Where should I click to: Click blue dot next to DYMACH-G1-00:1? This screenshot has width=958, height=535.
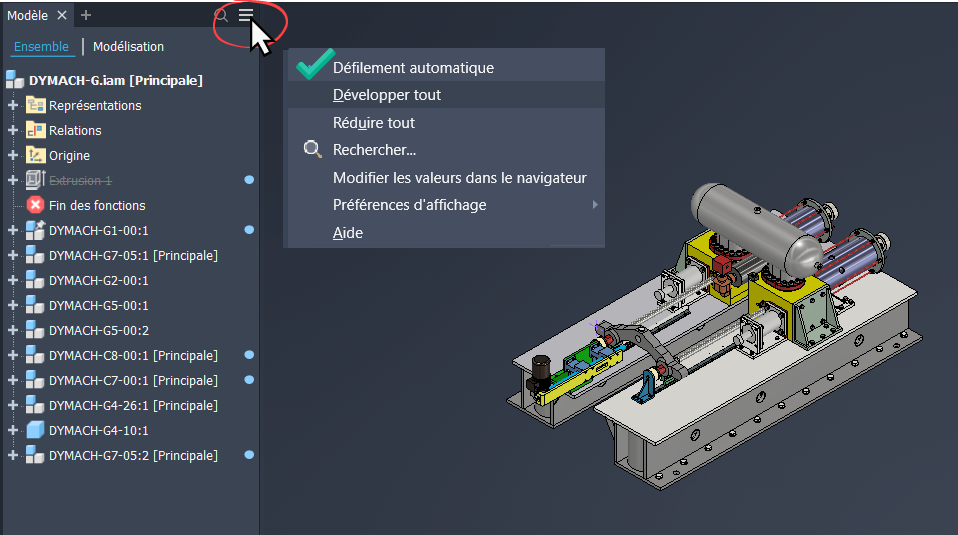[x=249, y=230]
